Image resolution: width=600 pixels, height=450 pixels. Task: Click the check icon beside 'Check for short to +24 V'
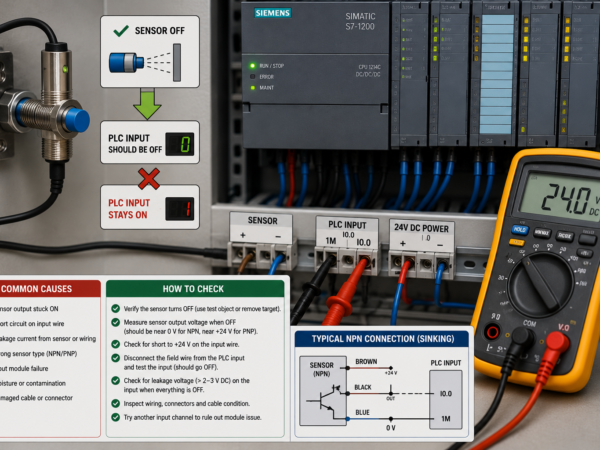pos(116,344)
